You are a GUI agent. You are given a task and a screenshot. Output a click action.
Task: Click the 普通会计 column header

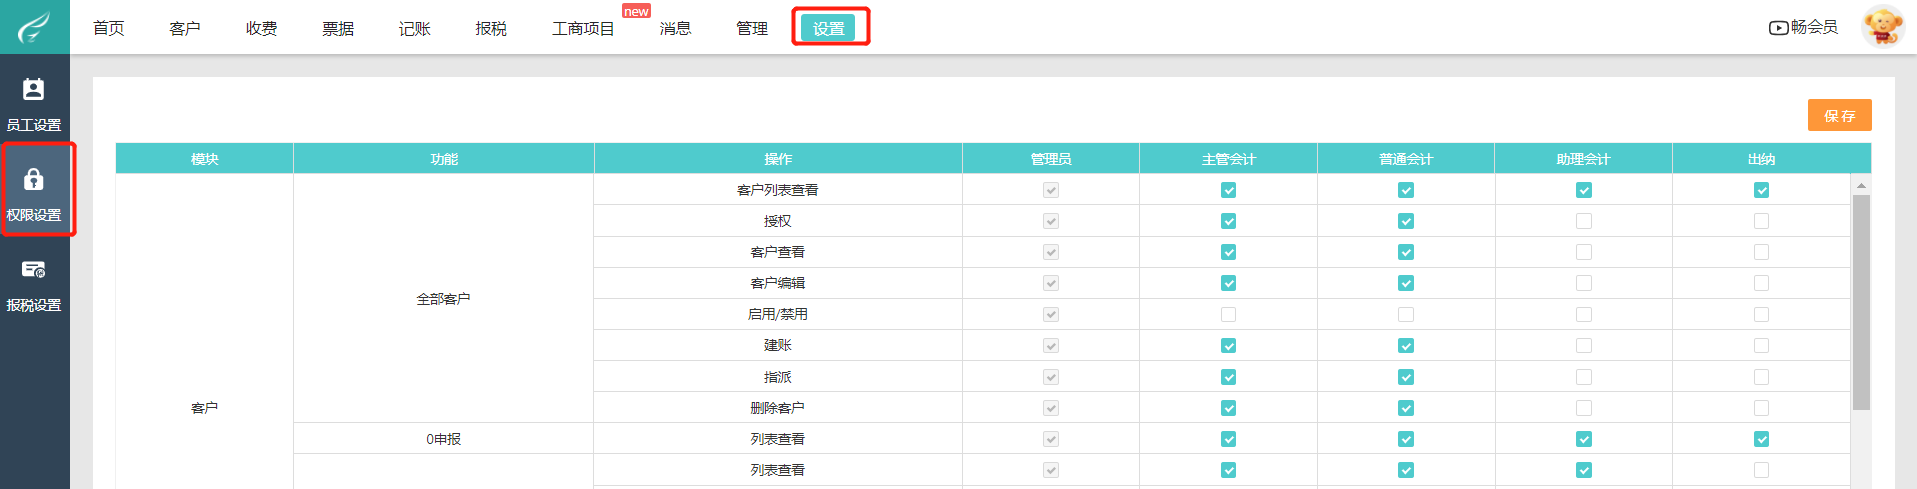point(1406,159)
